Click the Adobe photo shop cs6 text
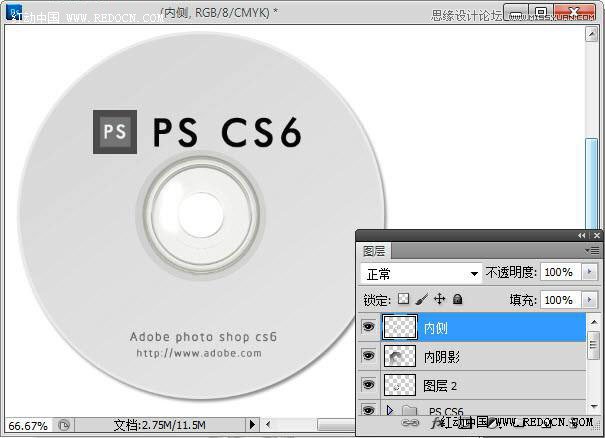The height and width of the screenshot is (438, 605). [203, 337]
